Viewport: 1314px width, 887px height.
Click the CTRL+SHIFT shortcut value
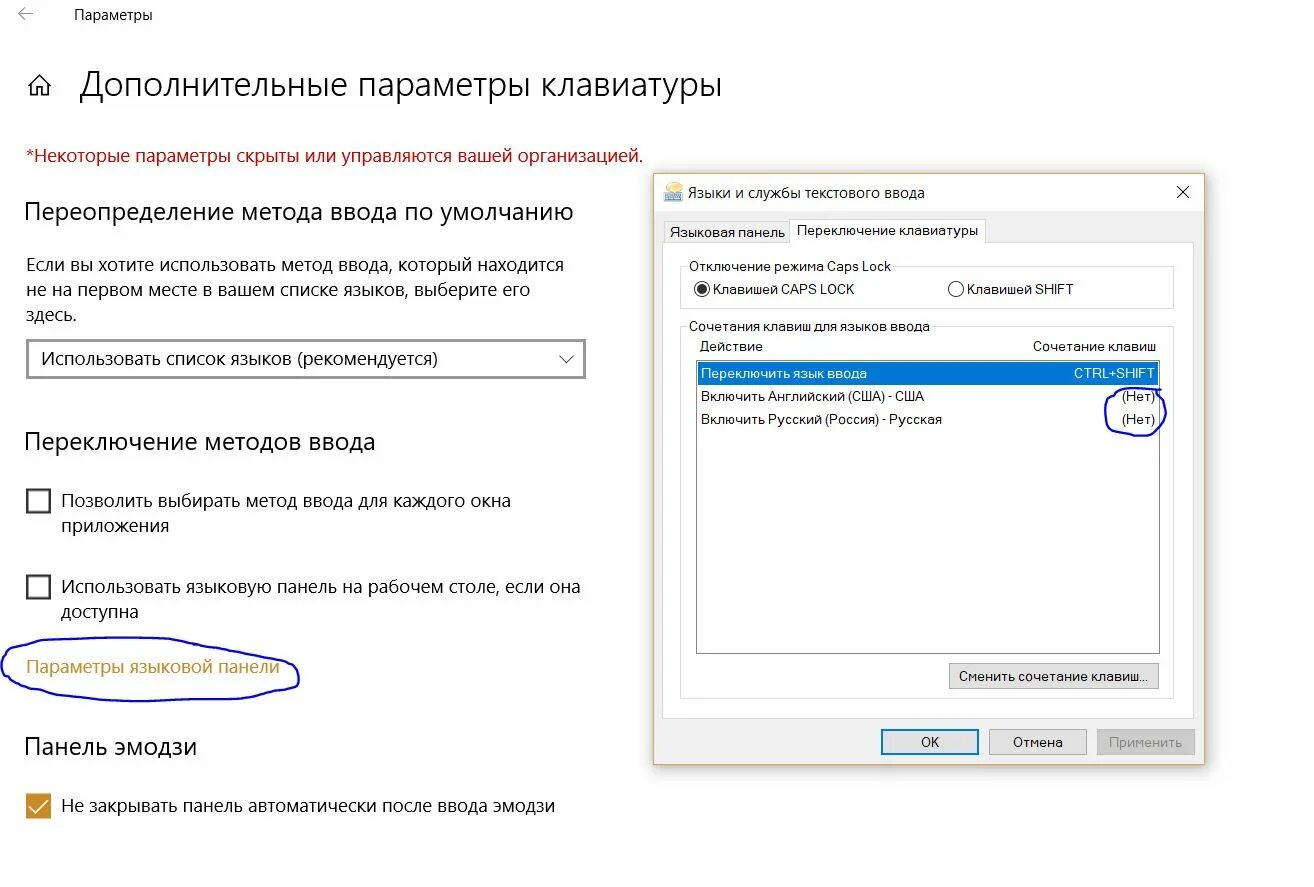(1114, 373)
